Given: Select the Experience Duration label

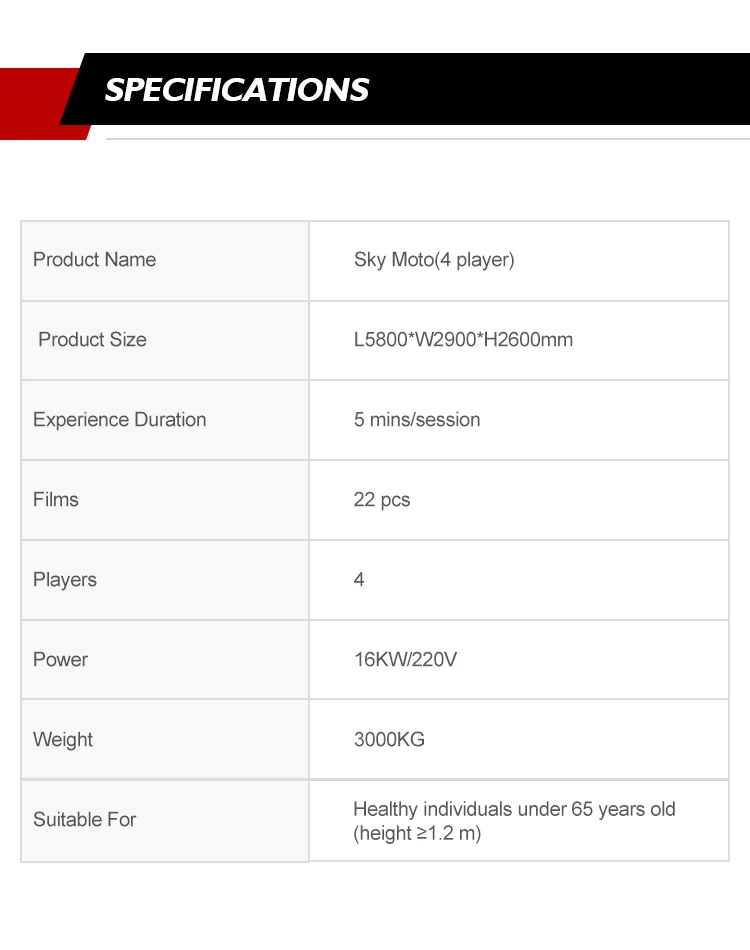Looking at the screenshot, I should tap(119, 419).
